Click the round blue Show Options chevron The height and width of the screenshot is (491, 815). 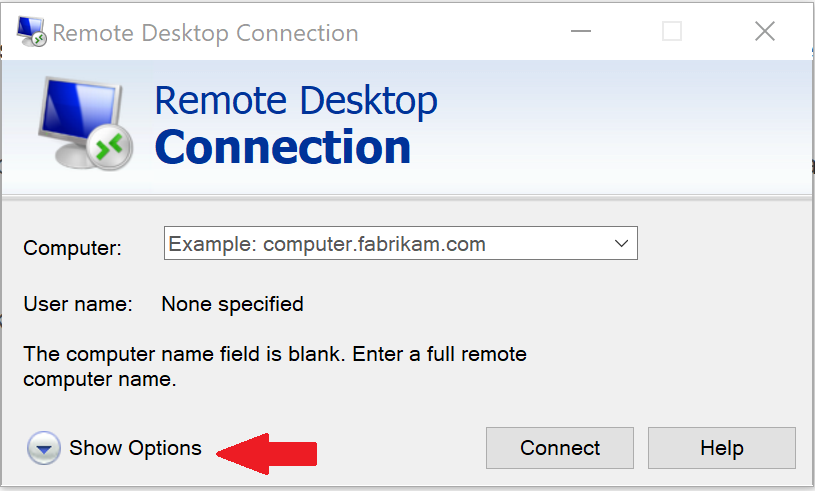coord(43,449)
